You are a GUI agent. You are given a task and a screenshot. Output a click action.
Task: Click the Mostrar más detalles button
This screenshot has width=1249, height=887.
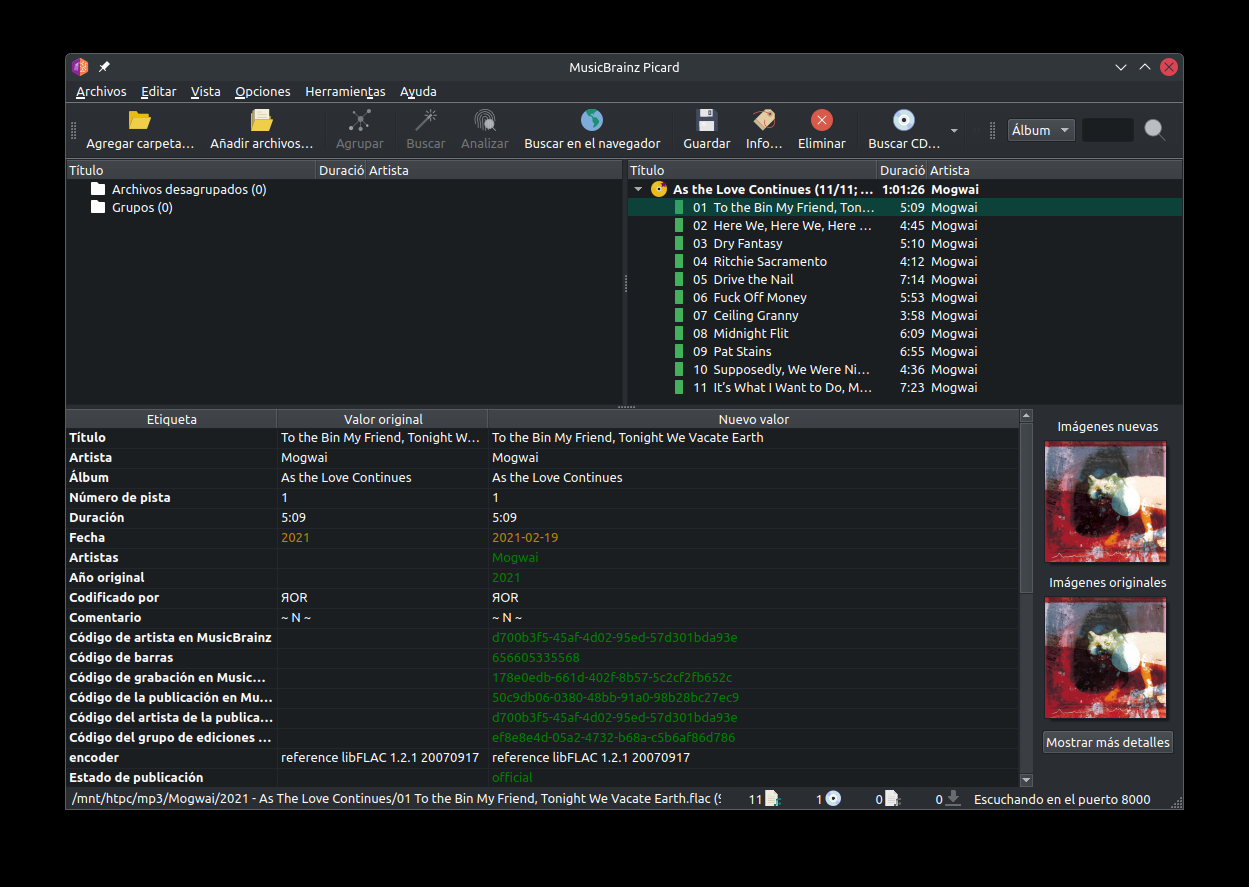pos(1108,742)
